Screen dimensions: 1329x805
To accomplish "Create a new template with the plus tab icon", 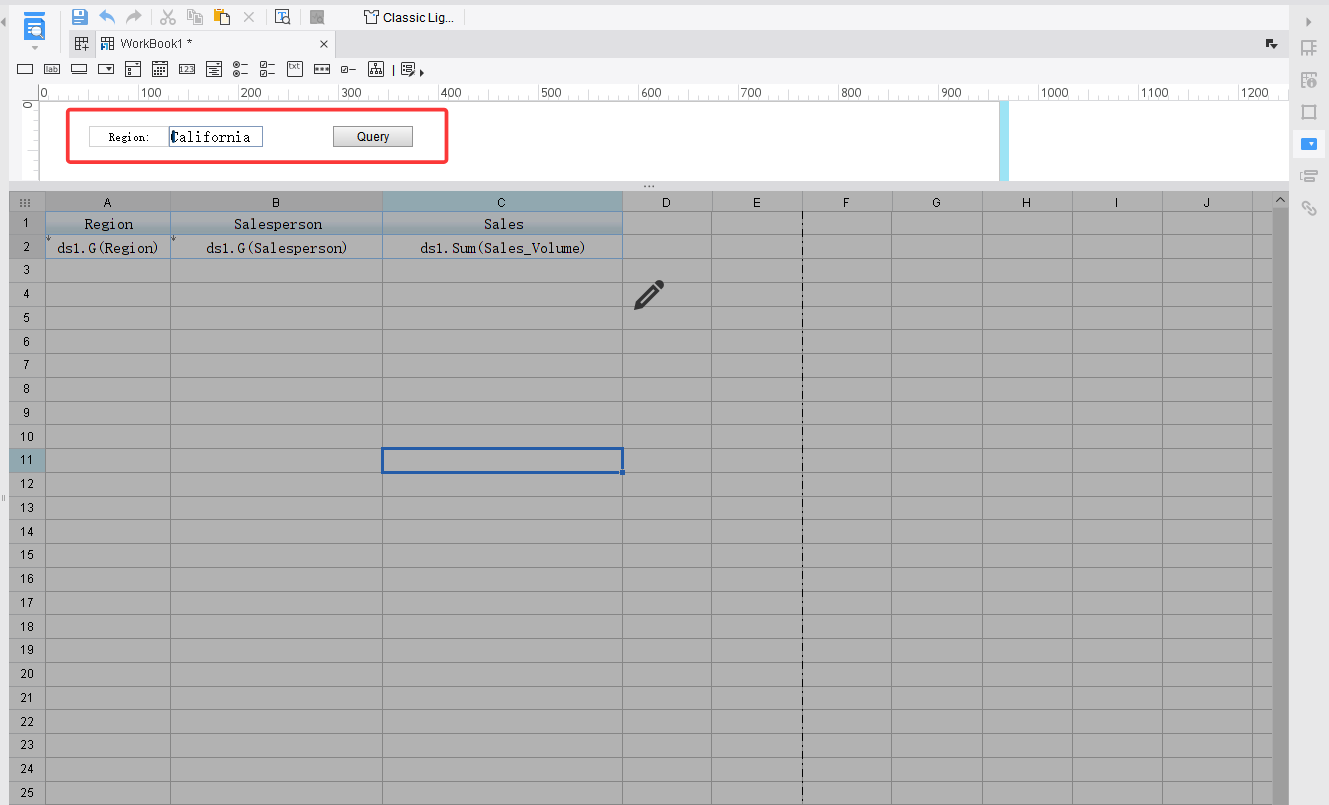I will click(81, 43).
